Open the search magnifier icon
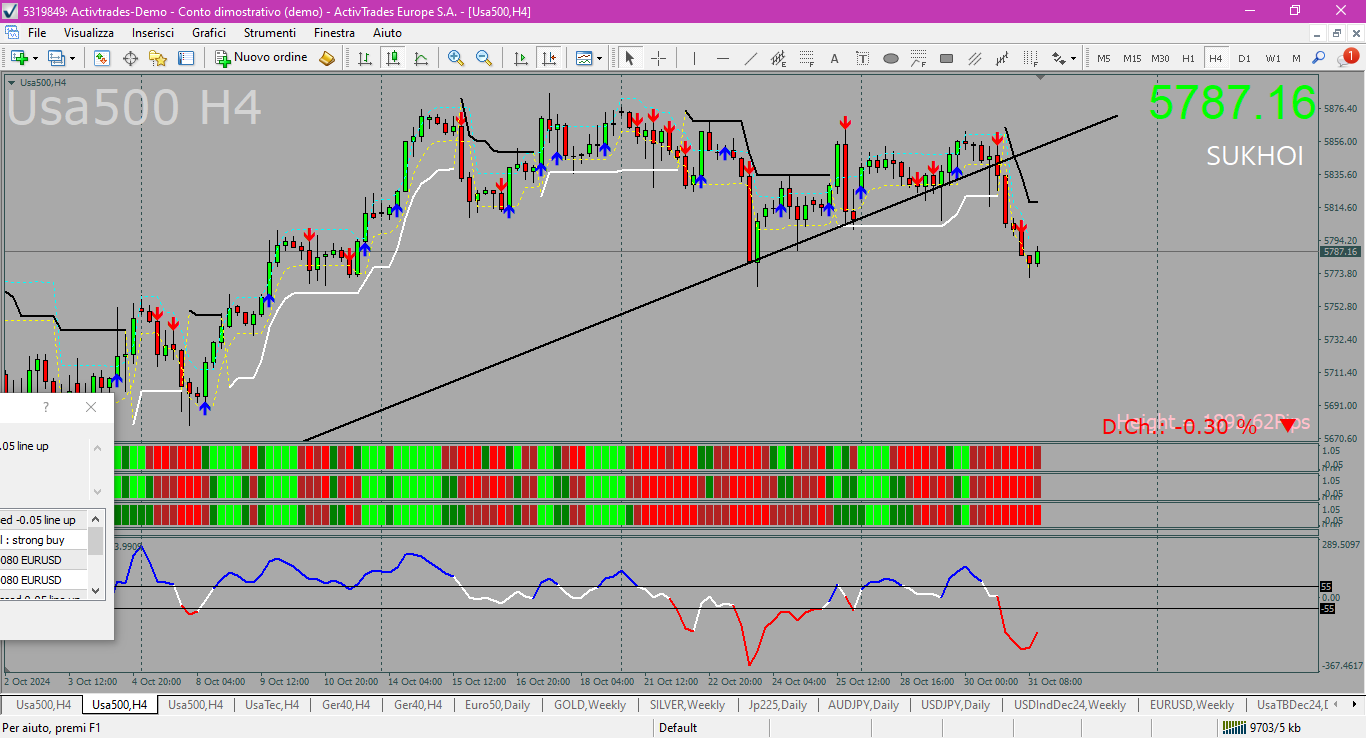The image size is (1366, 738). click(x=1319, y=58)
